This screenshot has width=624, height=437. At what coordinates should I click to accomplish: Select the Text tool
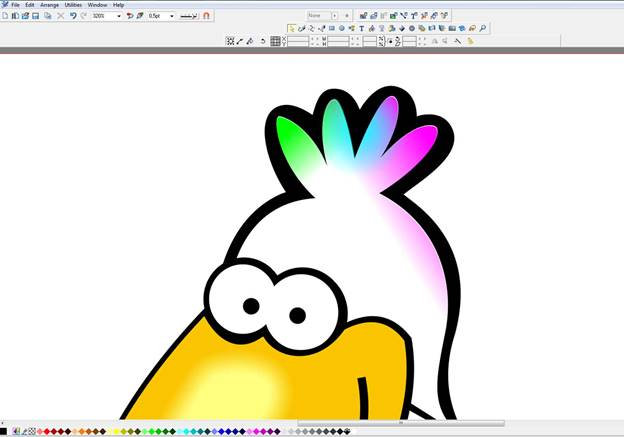pyautogui.click(x=361, y=28)
